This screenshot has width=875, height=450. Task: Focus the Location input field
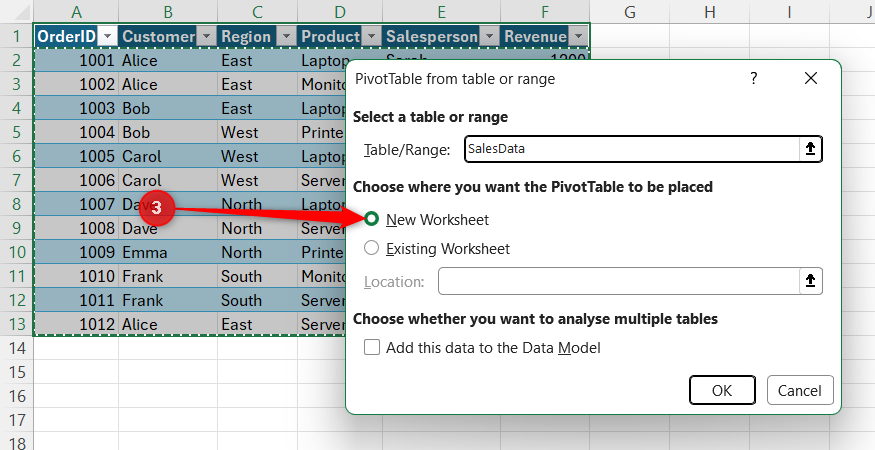click(619, 281)
